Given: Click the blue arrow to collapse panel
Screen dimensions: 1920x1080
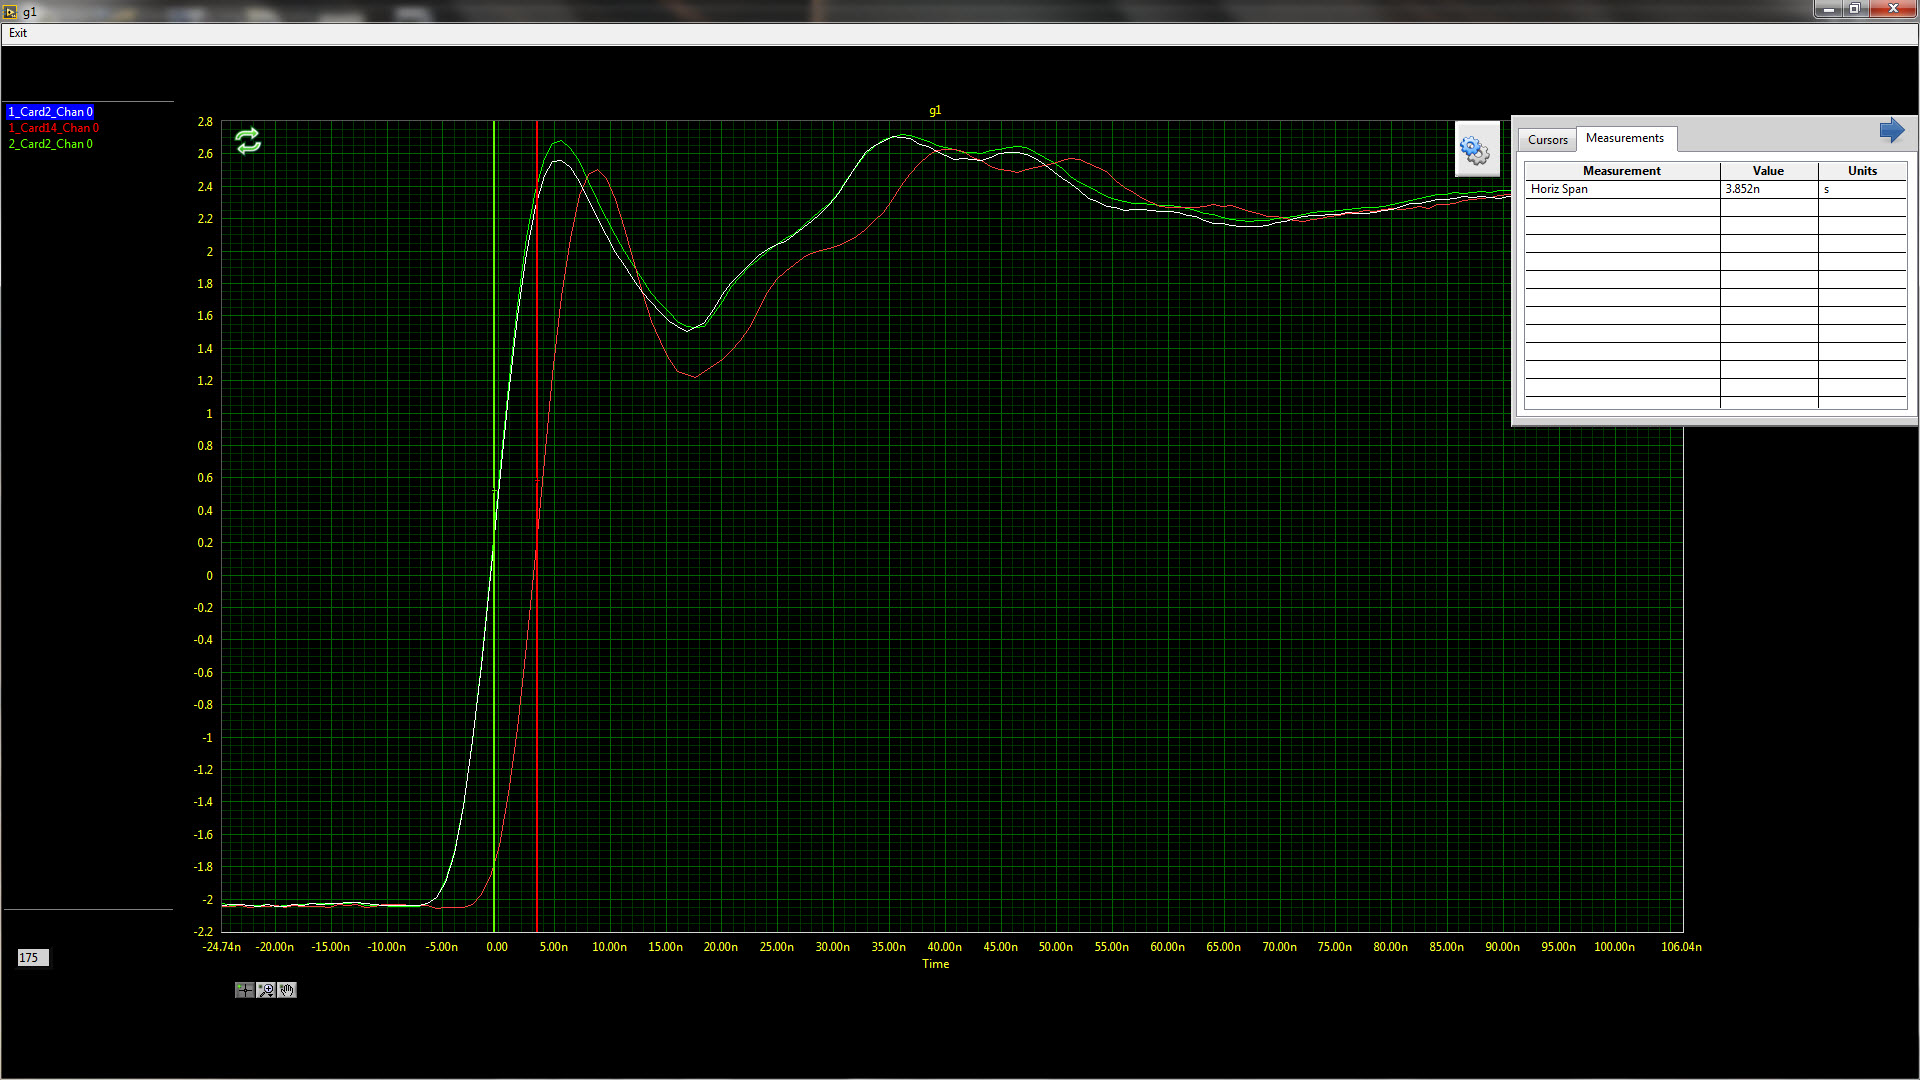Looking at the screenshot, I should 1892,131.
